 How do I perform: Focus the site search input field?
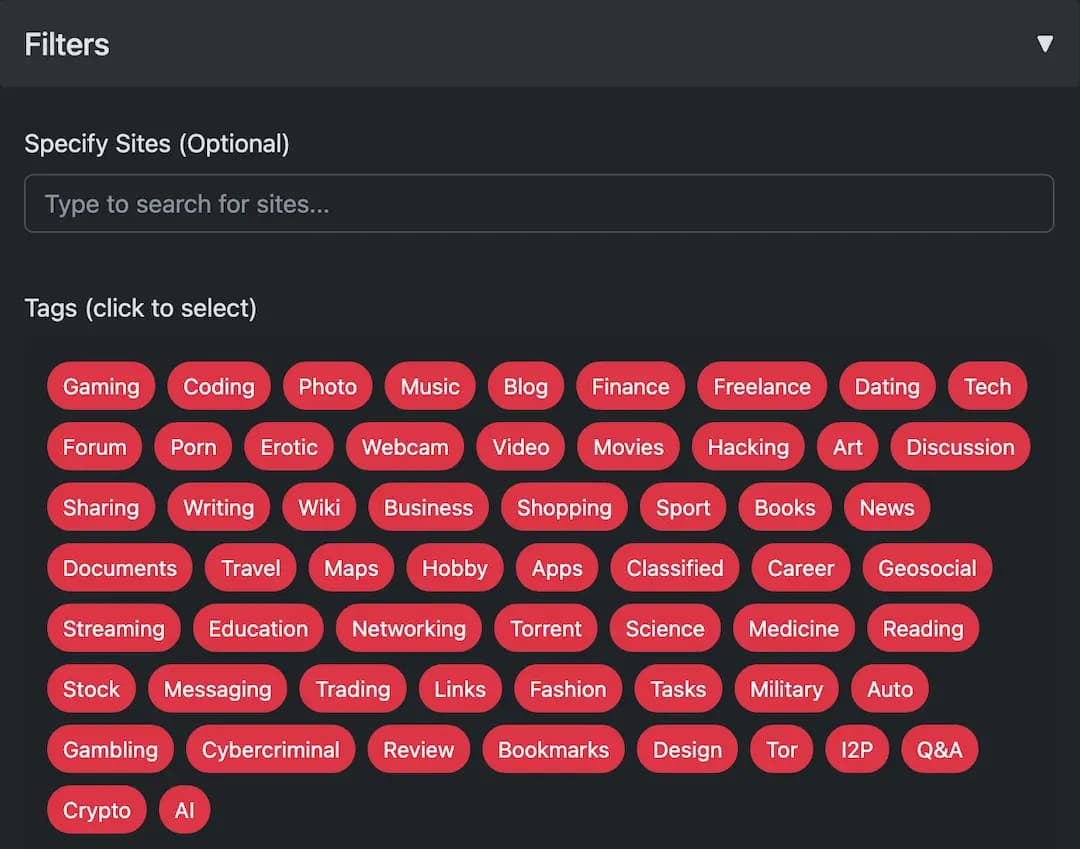539,204
